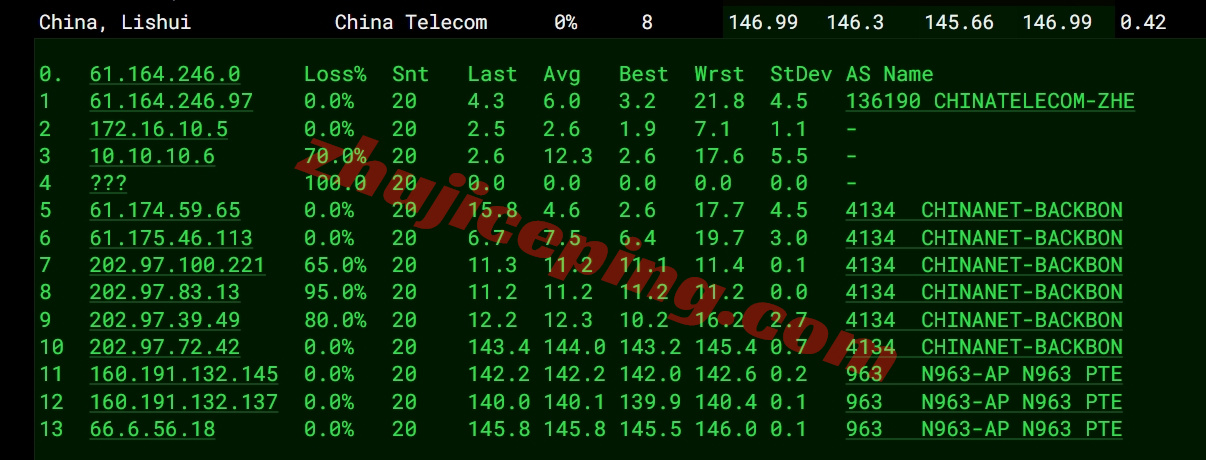
Task: Click the 160.191.132.145 address link
Action: click(x=183, y=374)
